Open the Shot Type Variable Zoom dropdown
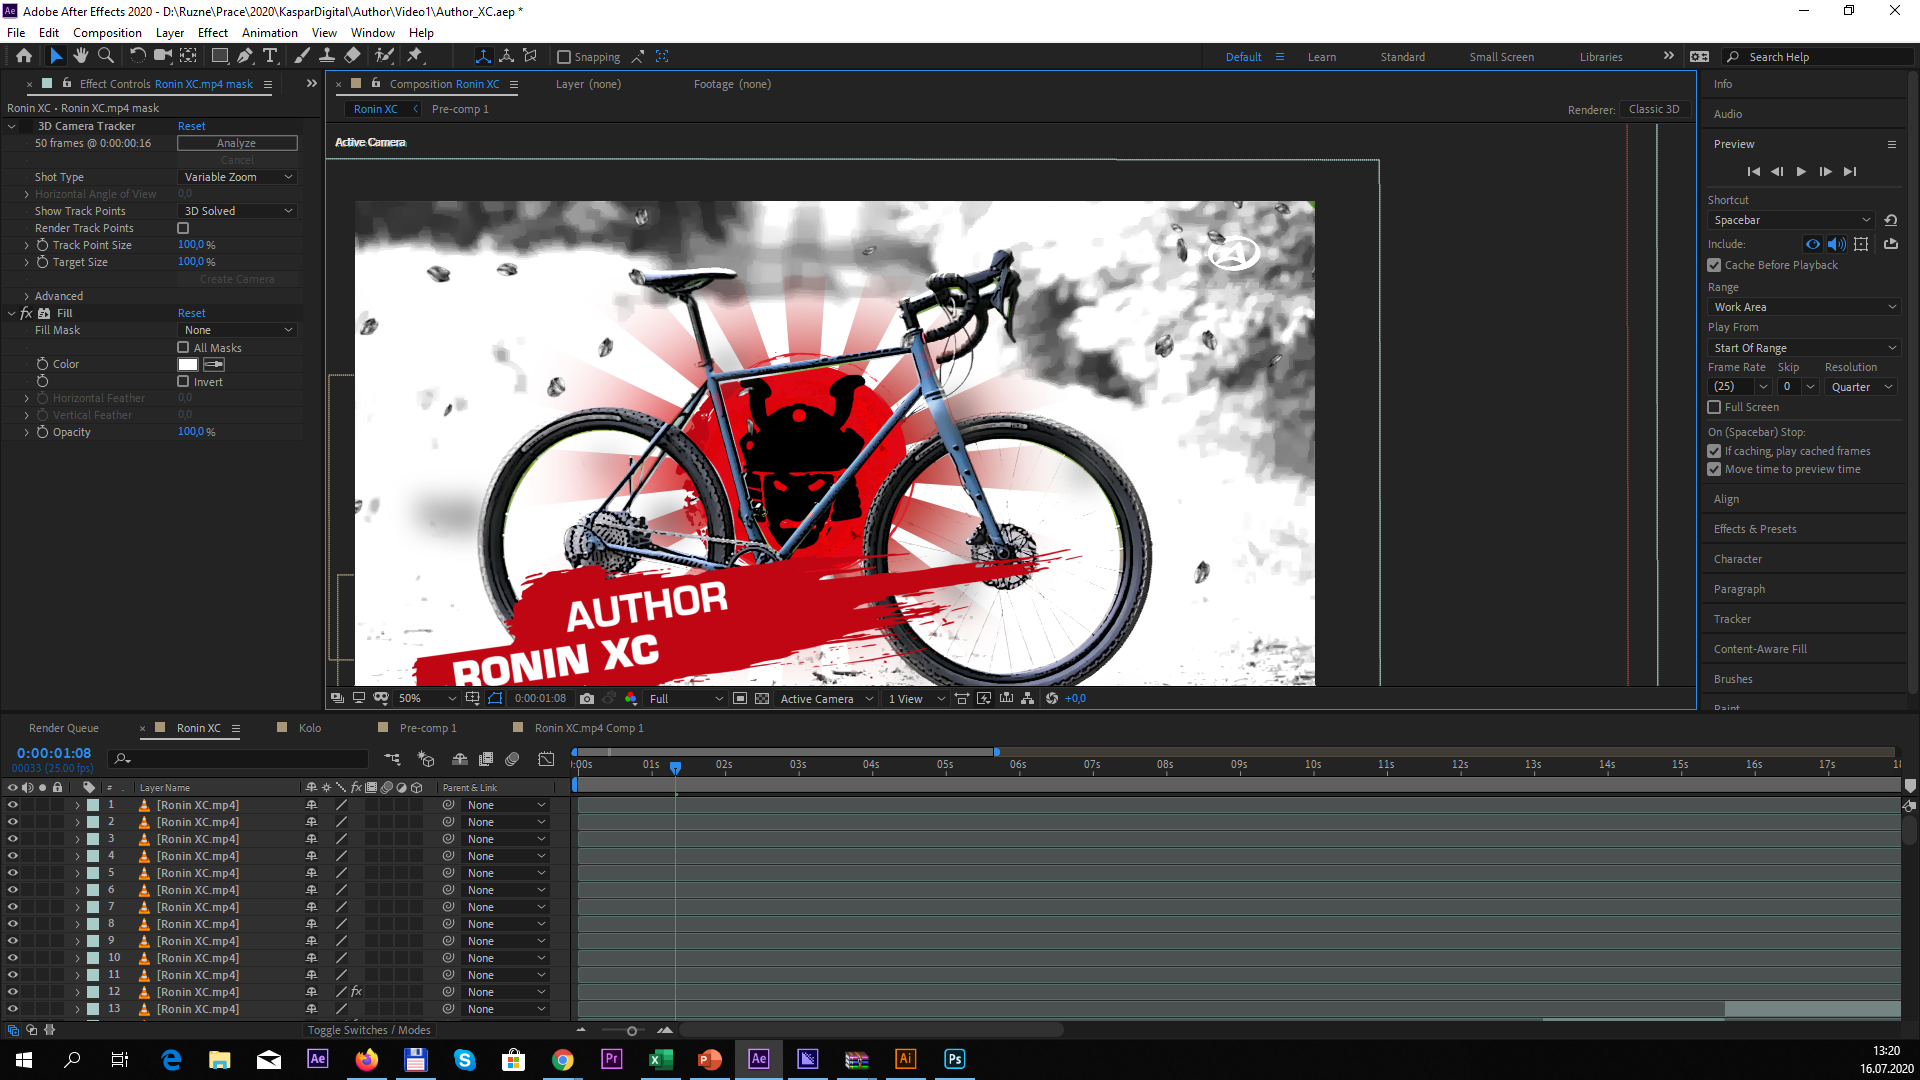1920x1080 pixels. [238, 177]
